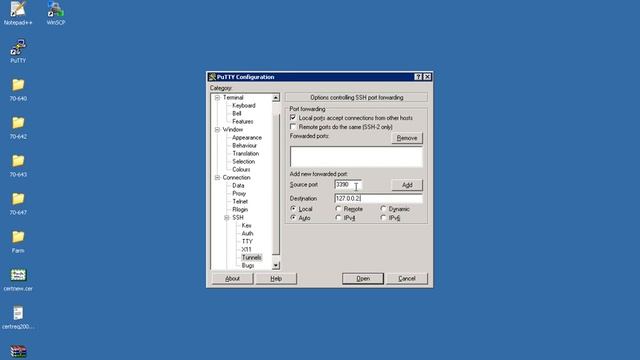Click the category tree scrollbar thumb
The image size is (640, 360).
276,184
